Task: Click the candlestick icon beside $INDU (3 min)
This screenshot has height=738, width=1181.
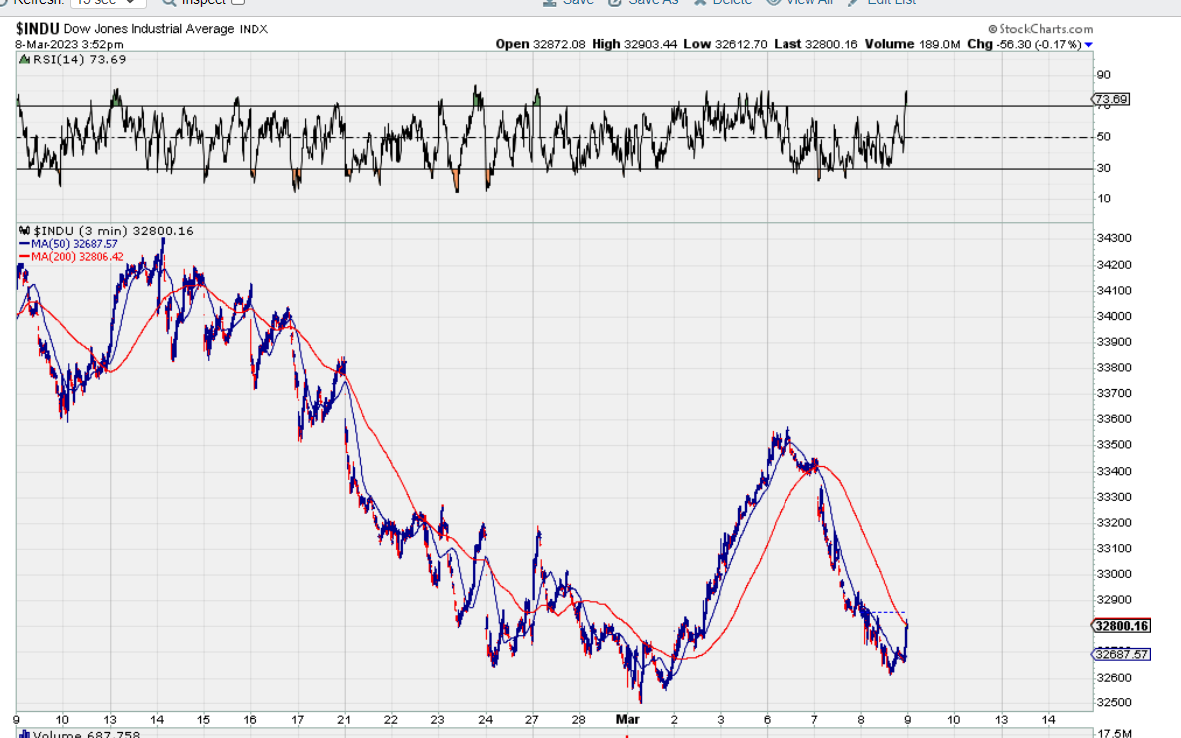Action: [24, 231]
